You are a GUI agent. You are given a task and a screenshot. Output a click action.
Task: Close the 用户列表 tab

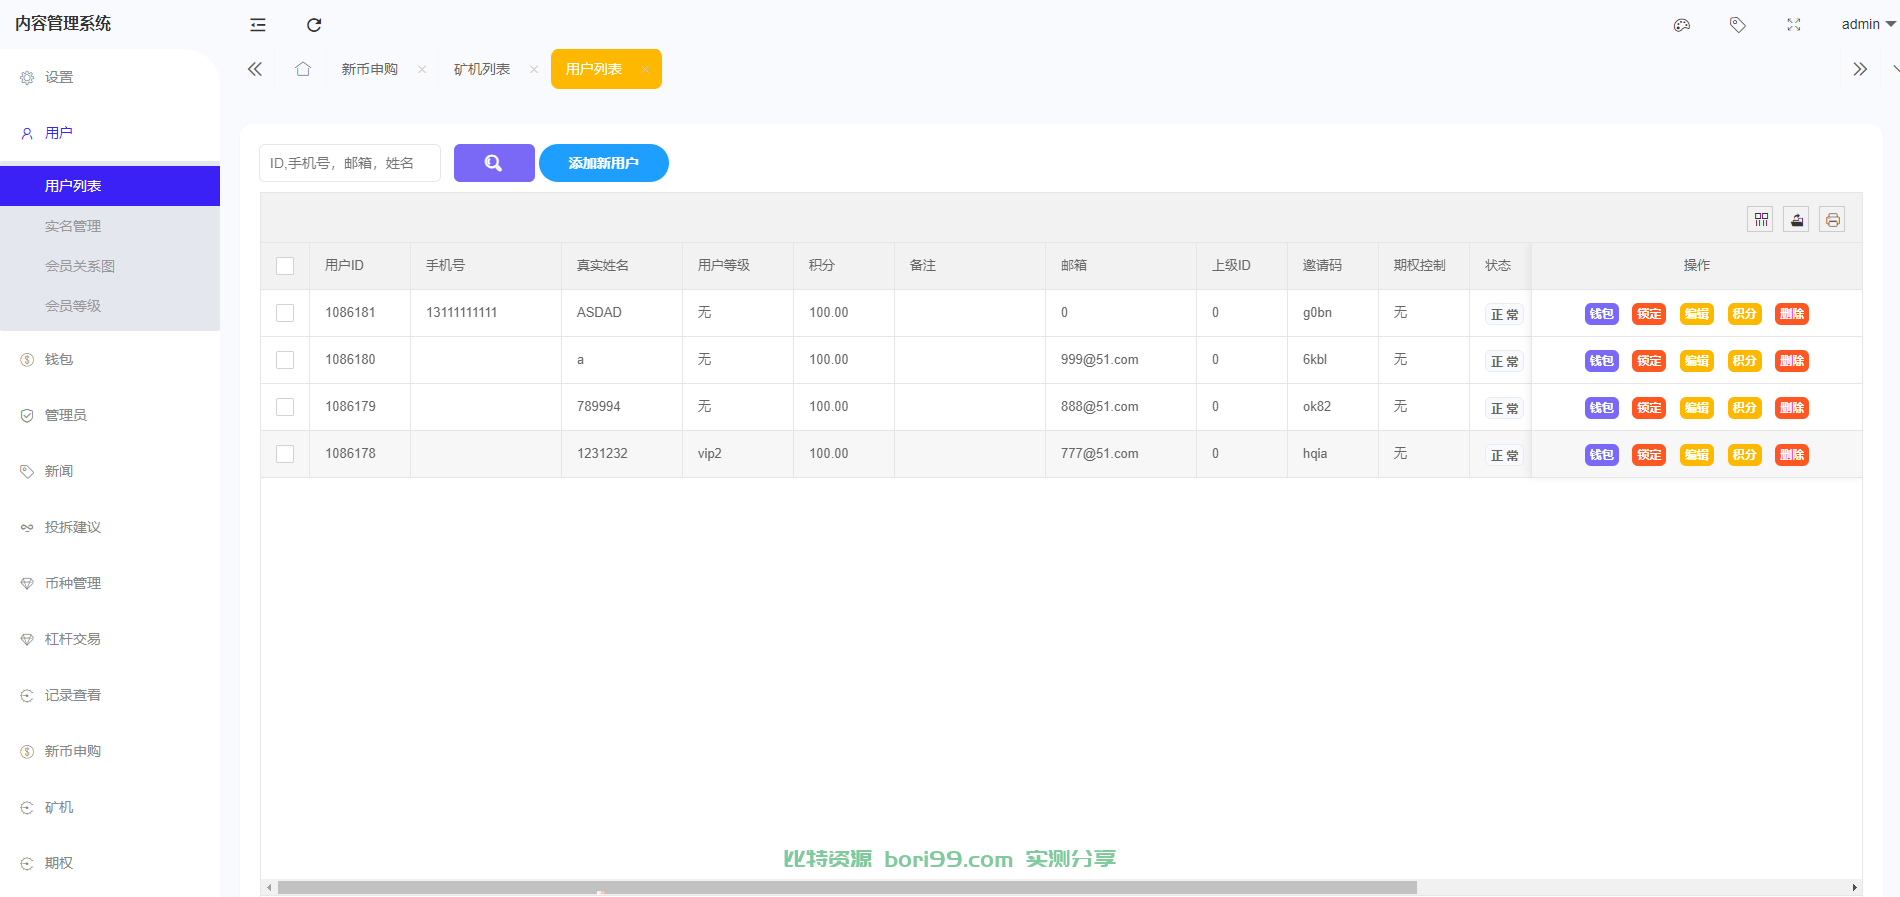point(646,69)
